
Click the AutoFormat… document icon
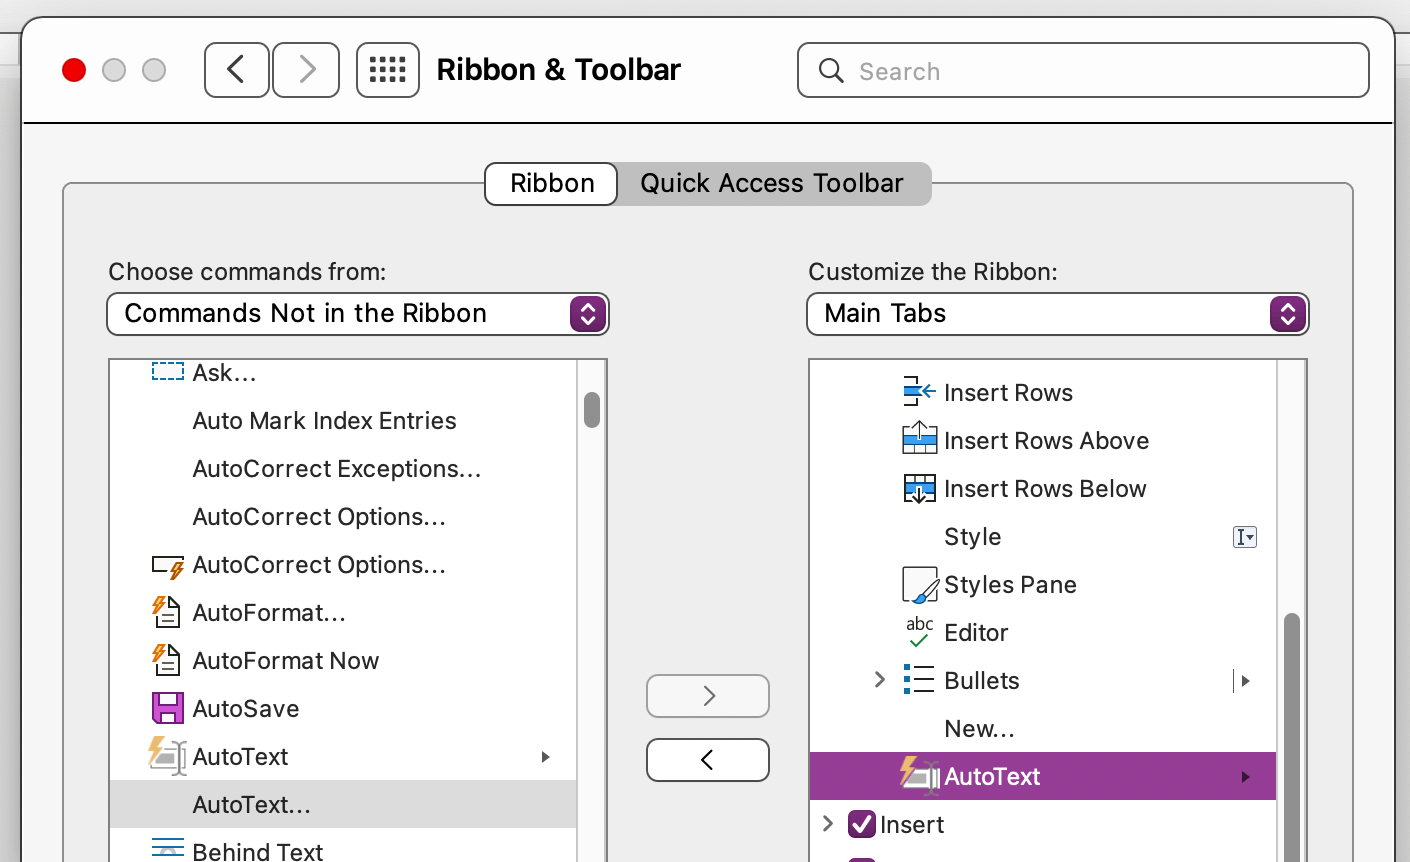coord(166,612)
